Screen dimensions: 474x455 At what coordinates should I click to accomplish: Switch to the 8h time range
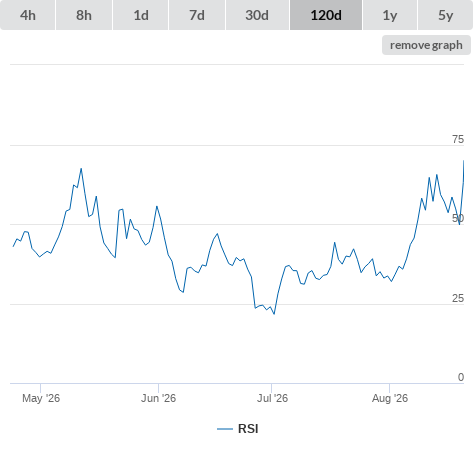pyautogui.click(x=84, y=15)
